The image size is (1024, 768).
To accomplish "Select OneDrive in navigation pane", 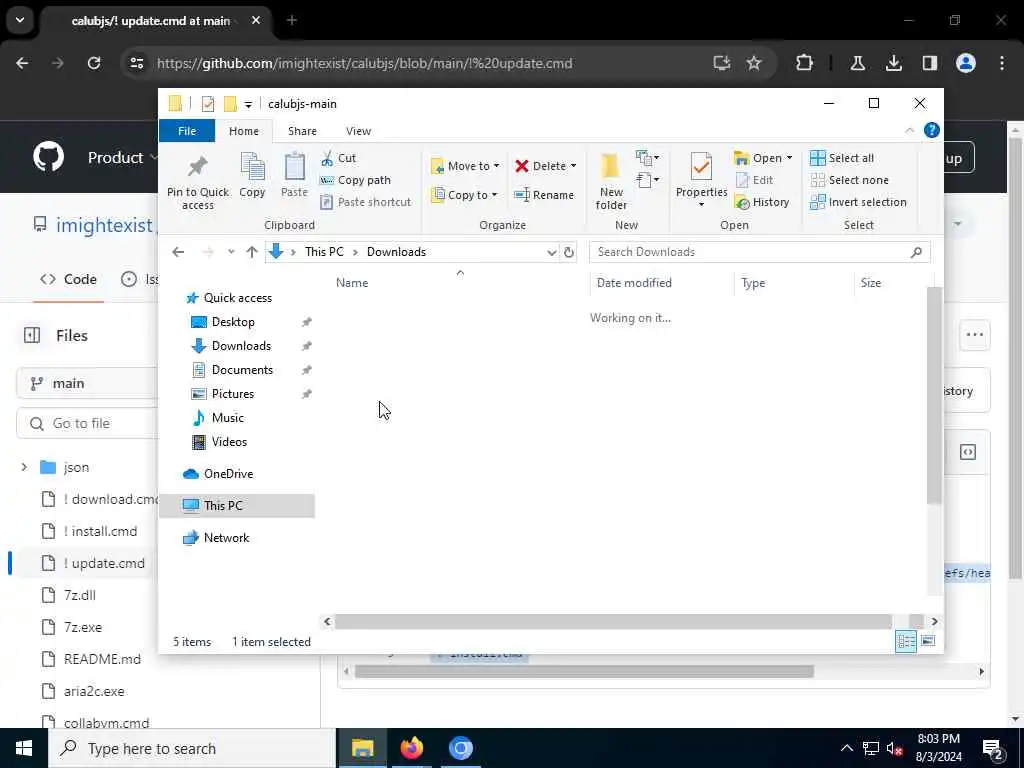I will pos(228,473).
